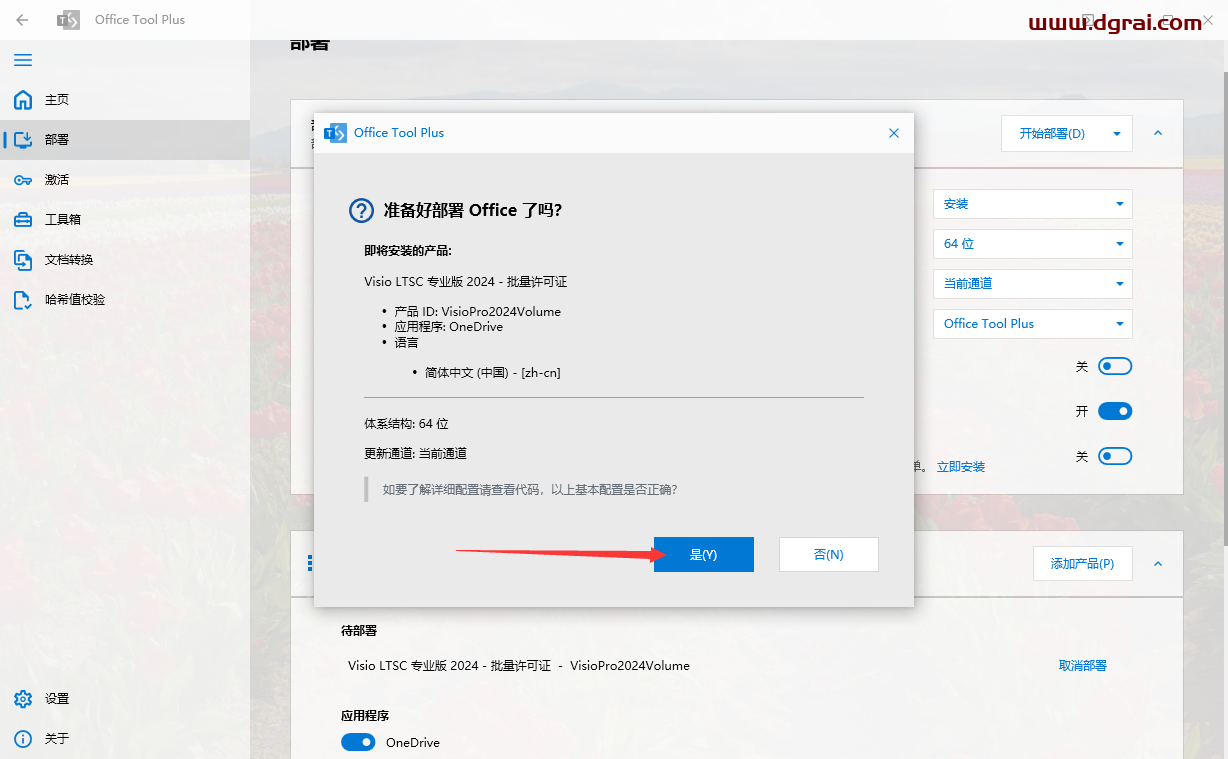Click the 体系结构: 64 位 text

[x=406, y=424]
